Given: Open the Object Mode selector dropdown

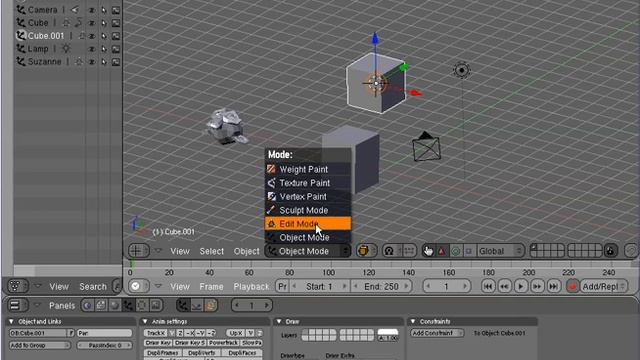Looking at the screenshot, I should (x=308, y=251).
